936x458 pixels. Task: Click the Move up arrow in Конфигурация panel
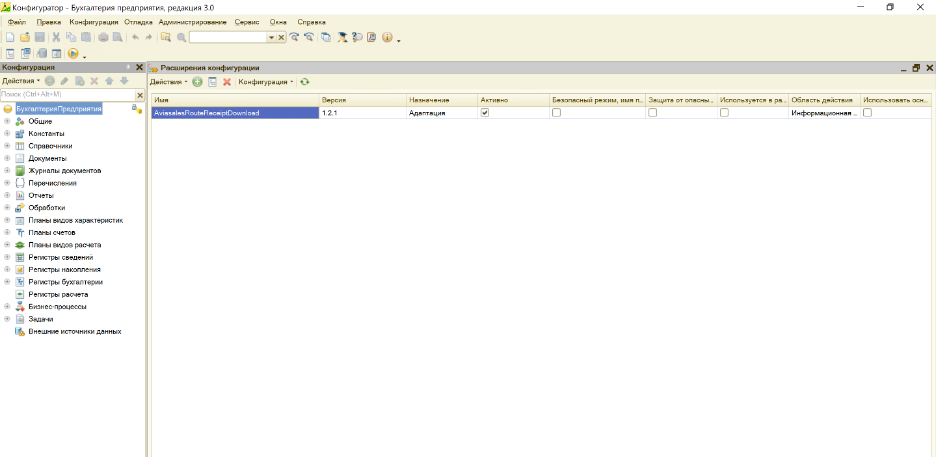pos(109,81)
